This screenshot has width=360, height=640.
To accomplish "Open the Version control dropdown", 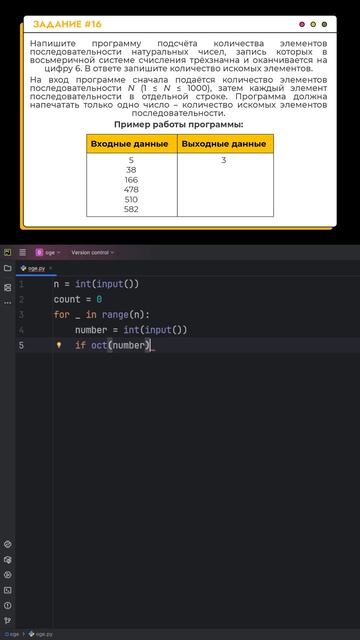I will point(93,253).
